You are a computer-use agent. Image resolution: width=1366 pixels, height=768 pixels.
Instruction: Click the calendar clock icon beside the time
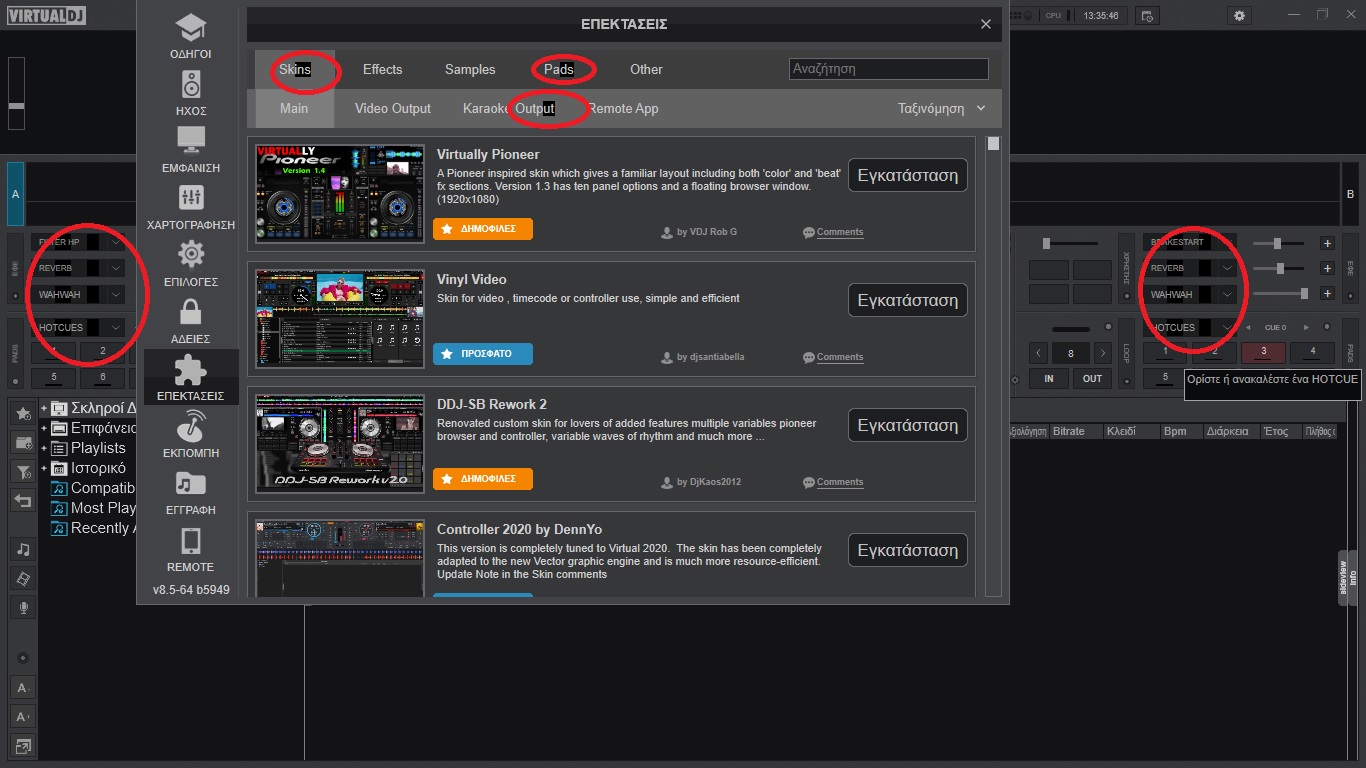(x=1147, y=15)
